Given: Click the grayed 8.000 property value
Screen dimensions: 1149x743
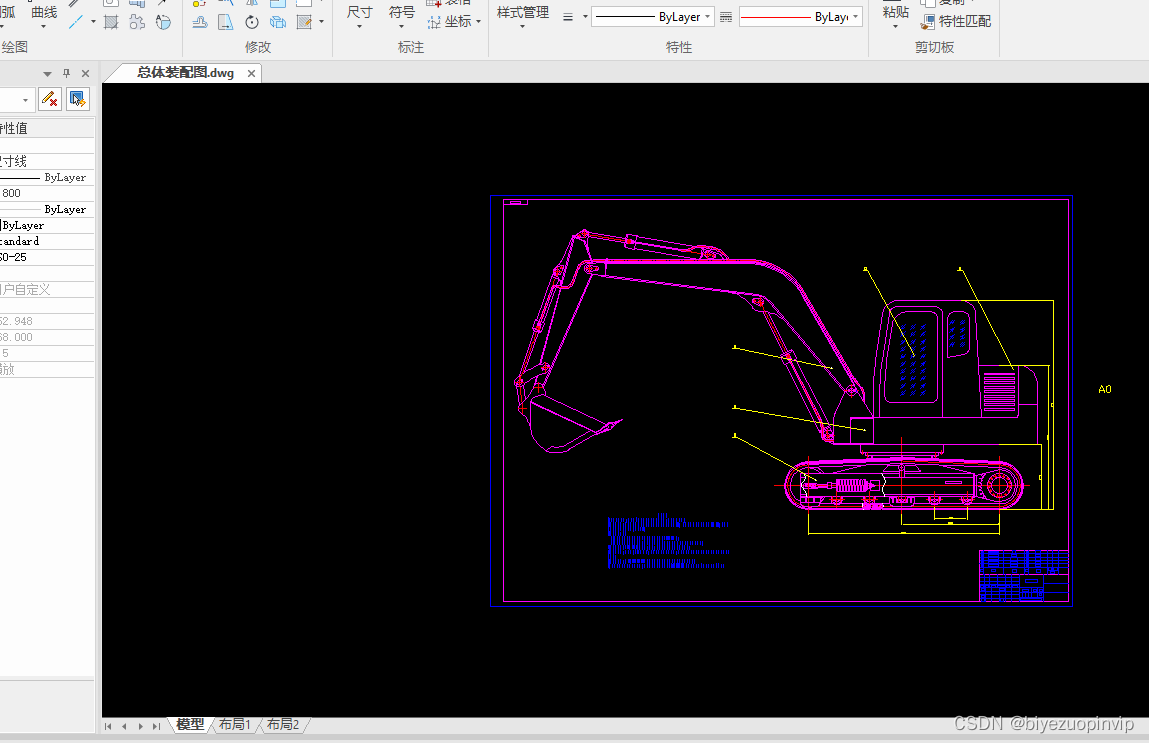Looking at the screenshot, I should pos(16,337).
